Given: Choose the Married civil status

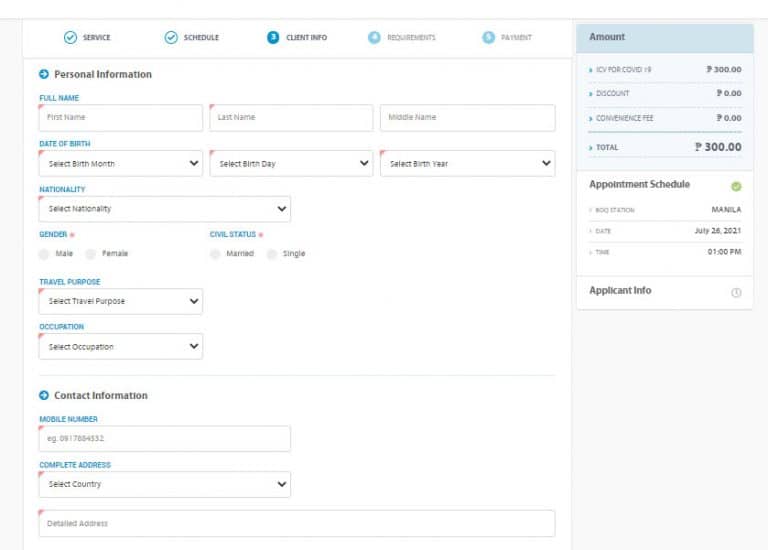Looking at the screenshot, I should coord(215,254).
